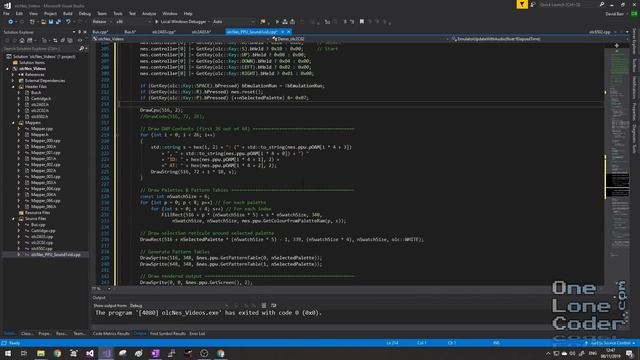The height and width of the screenshot is (360, 640).
Task: Switch to the Bus.cpp editor tab
Action: pos(100,32)
